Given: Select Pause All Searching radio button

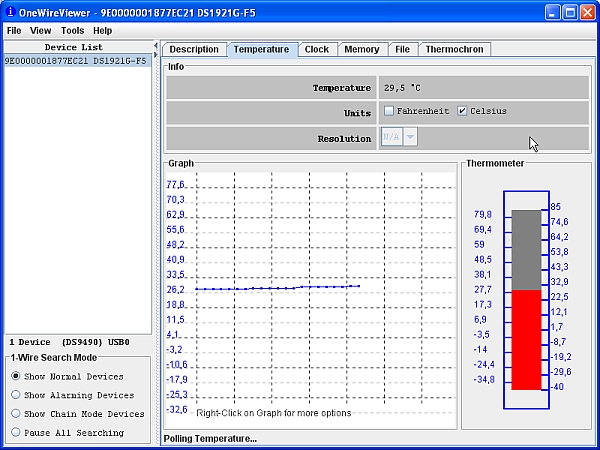Looking at the screenshot, I should tap(16, 432).
